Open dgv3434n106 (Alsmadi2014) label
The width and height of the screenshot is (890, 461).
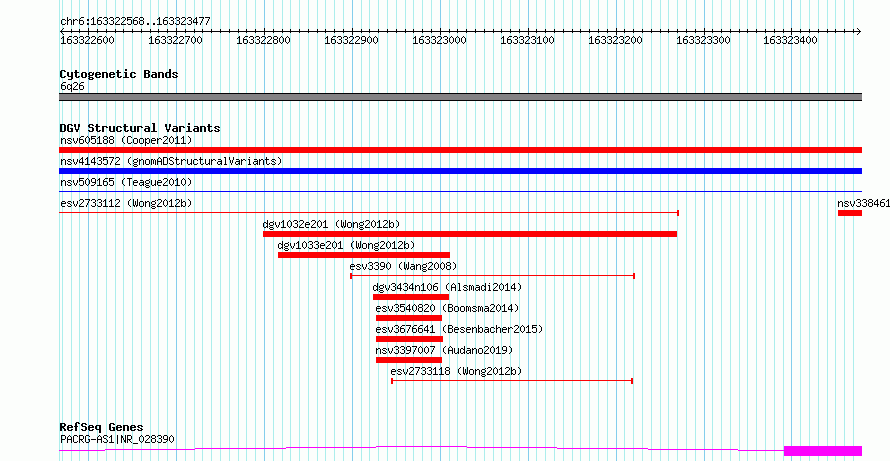447,287
